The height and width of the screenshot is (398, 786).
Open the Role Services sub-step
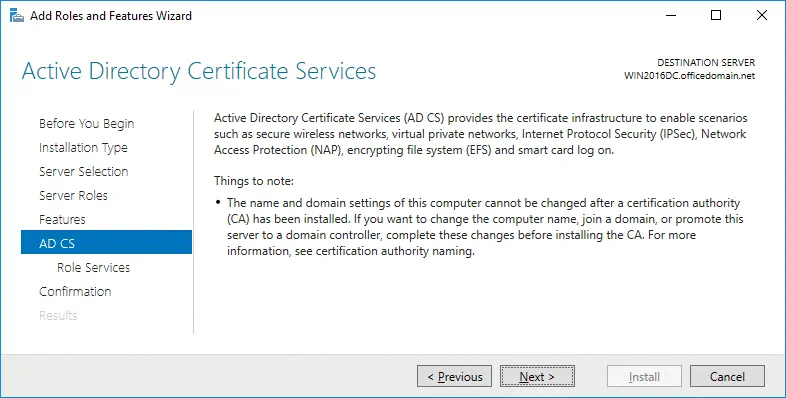[x=93, y=268]
